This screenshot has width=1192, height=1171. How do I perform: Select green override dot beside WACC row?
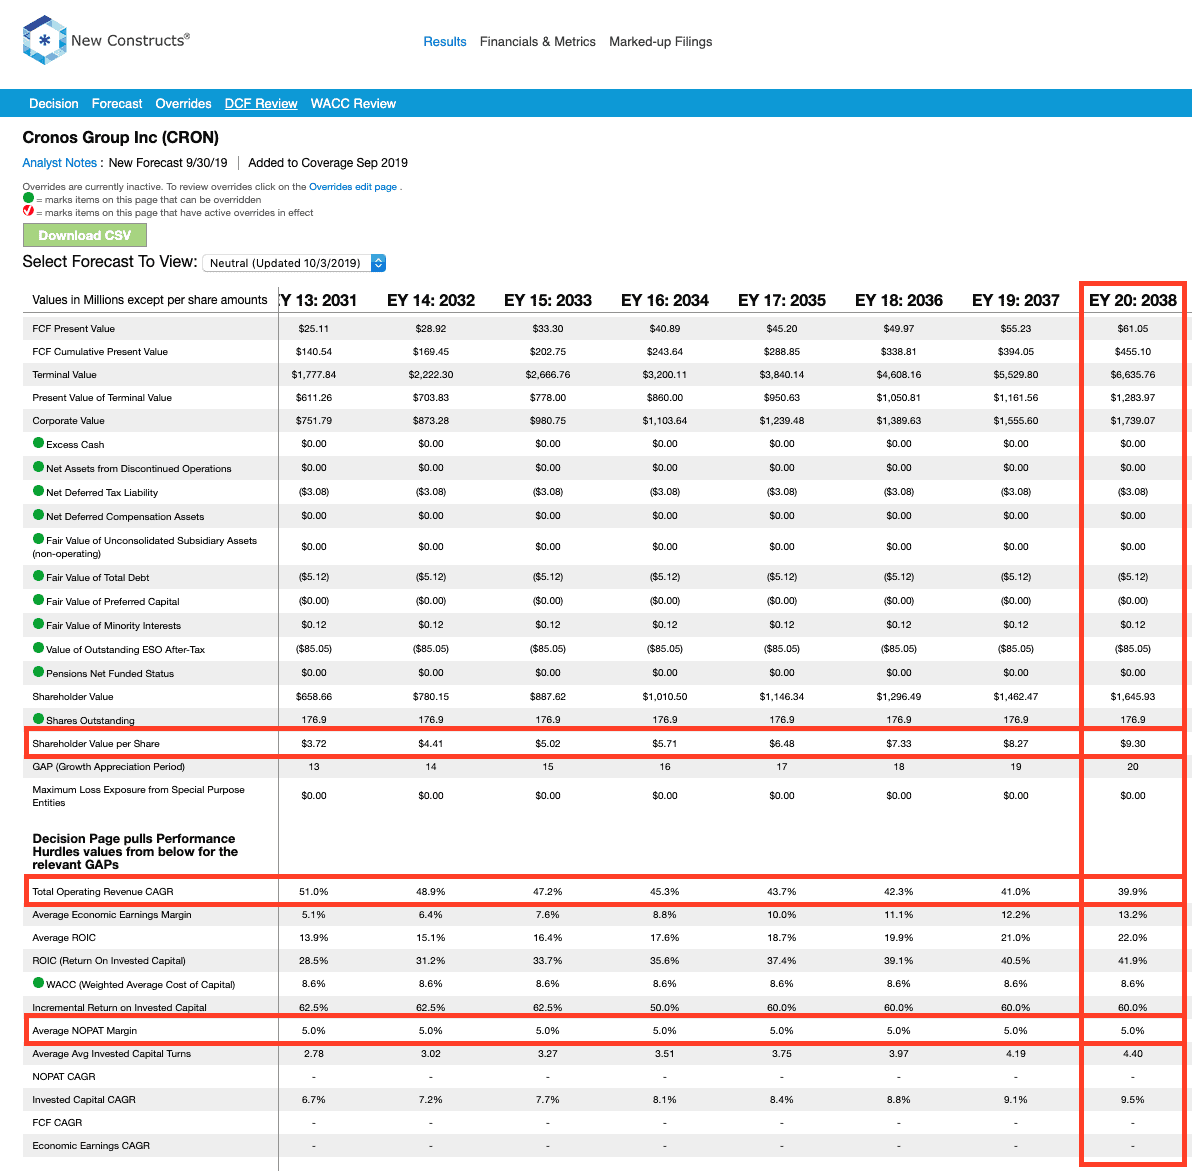click(38, 982)
